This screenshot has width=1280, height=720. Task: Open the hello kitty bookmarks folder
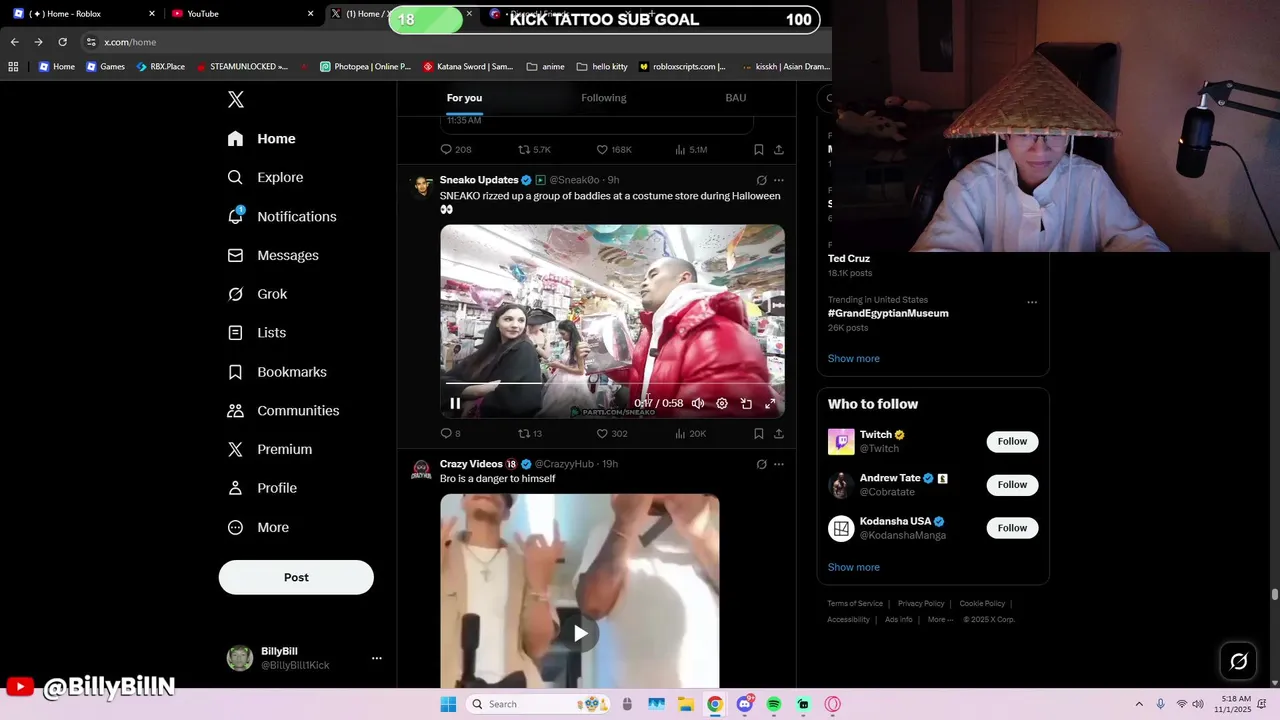pos(602,67)
